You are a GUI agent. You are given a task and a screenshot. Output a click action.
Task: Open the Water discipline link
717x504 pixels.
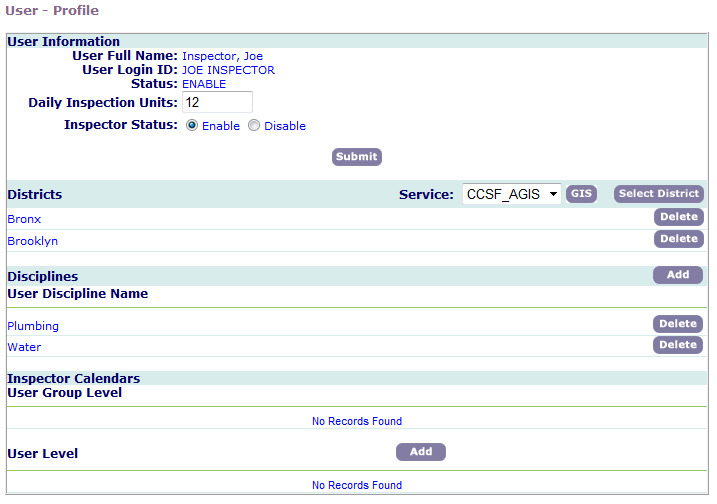[x=24, y=347]
